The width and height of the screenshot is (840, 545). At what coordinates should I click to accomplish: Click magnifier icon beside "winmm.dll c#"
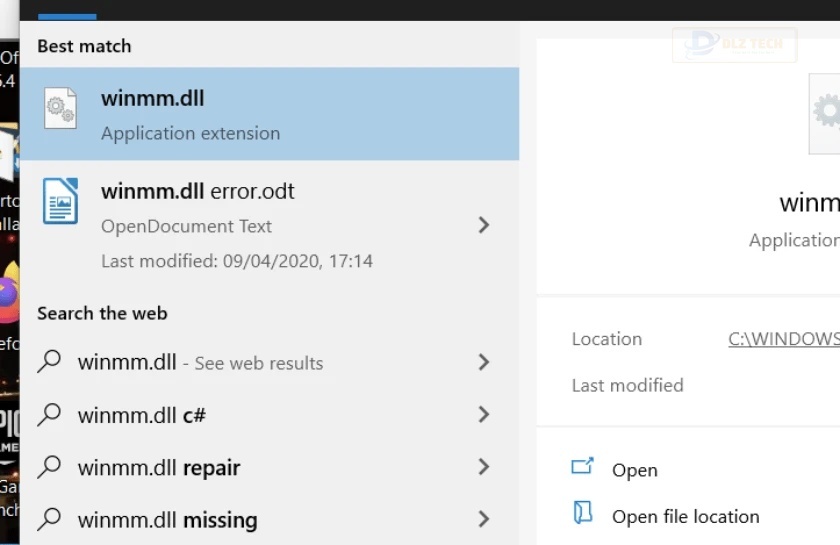tap(49, 414)
